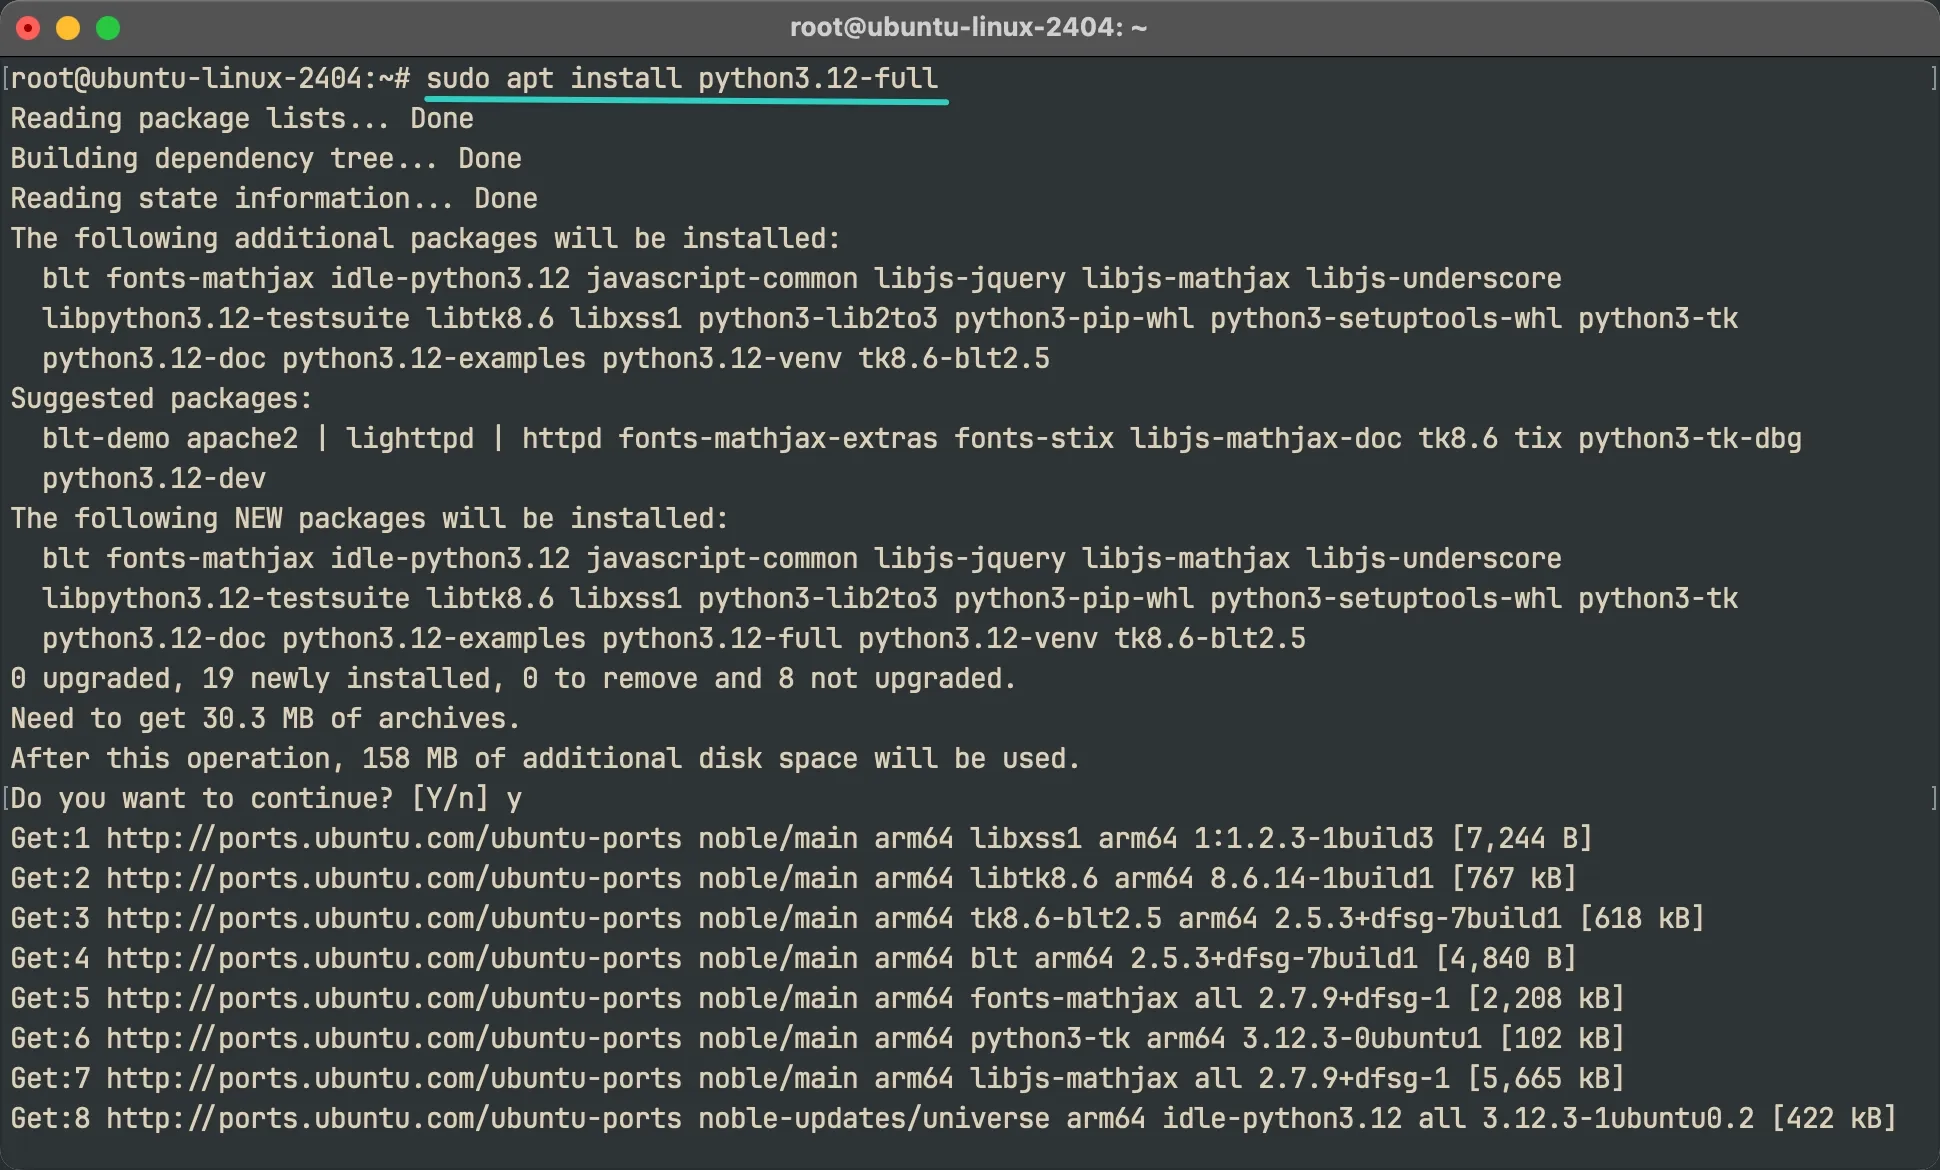Click the red close traffic light button
This screenshot has width=1940, height=1170.
pyautogui.click(x=29, y=27)
